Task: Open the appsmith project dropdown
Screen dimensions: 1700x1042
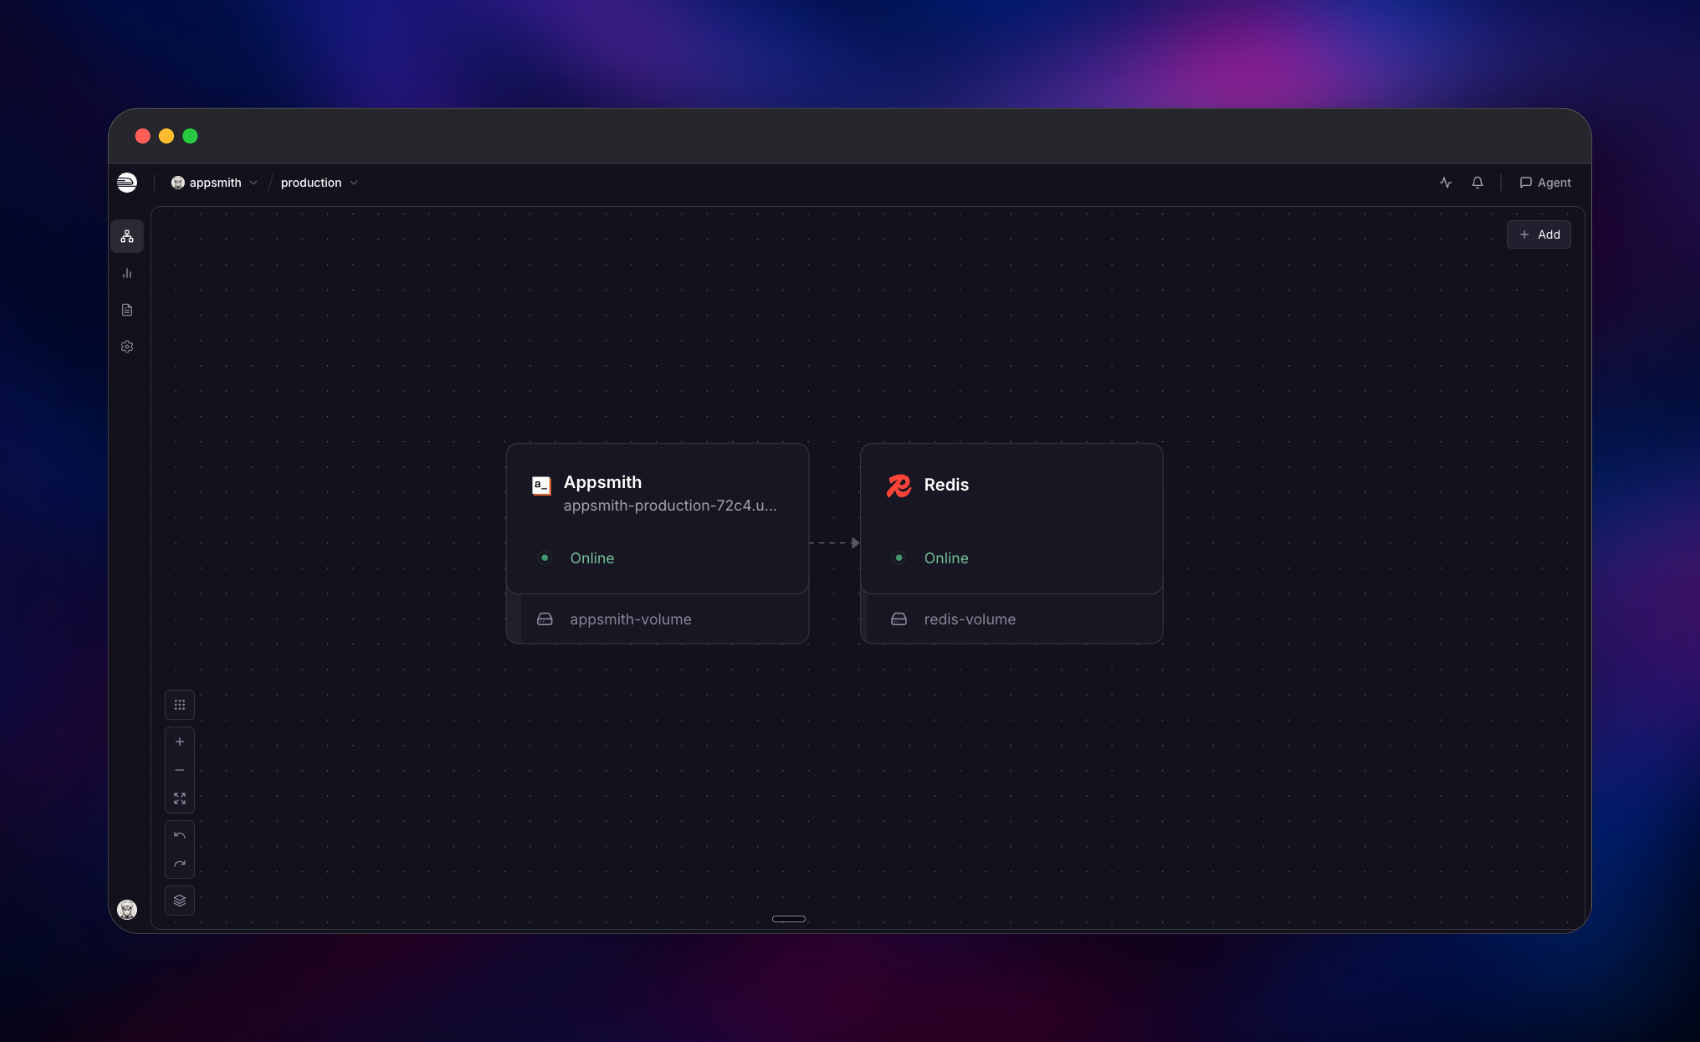Action: [215, 183]
